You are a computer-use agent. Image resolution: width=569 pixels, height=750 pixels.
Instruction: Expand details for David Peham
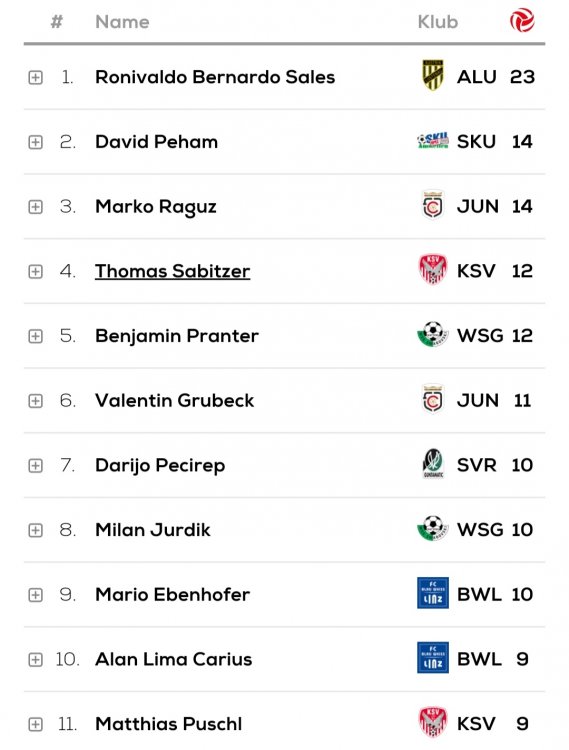pyautogui.click(x=35, y=142)
